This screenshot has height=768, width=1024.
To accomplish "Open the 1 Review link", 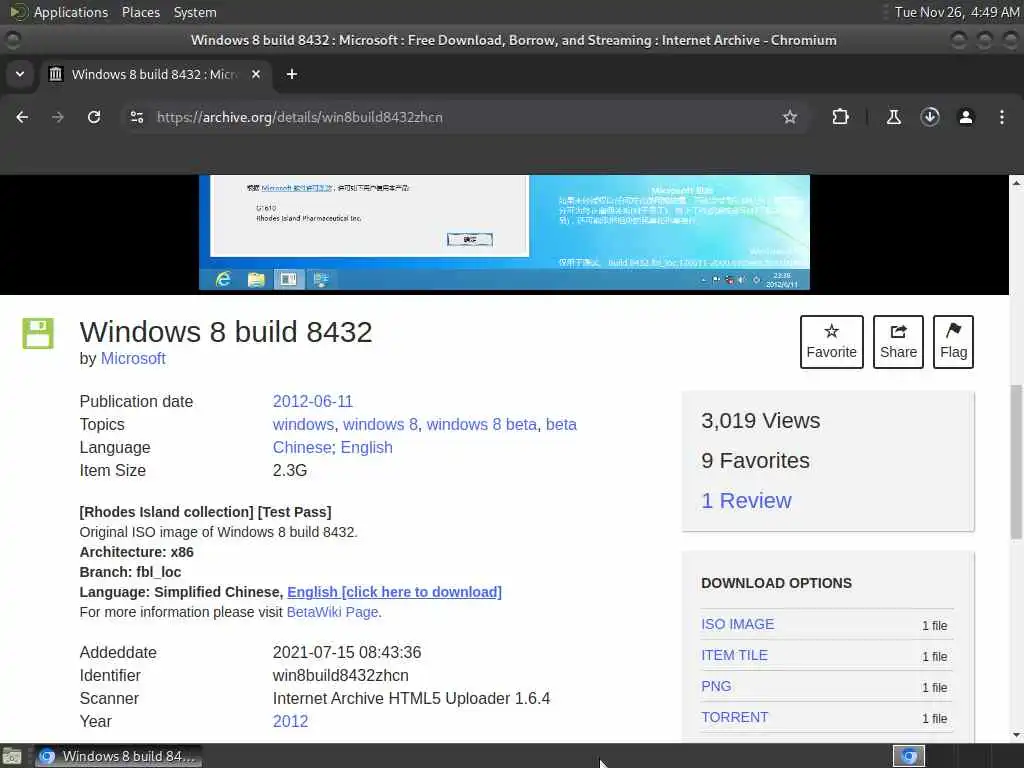I will click(x=746, y=500).
